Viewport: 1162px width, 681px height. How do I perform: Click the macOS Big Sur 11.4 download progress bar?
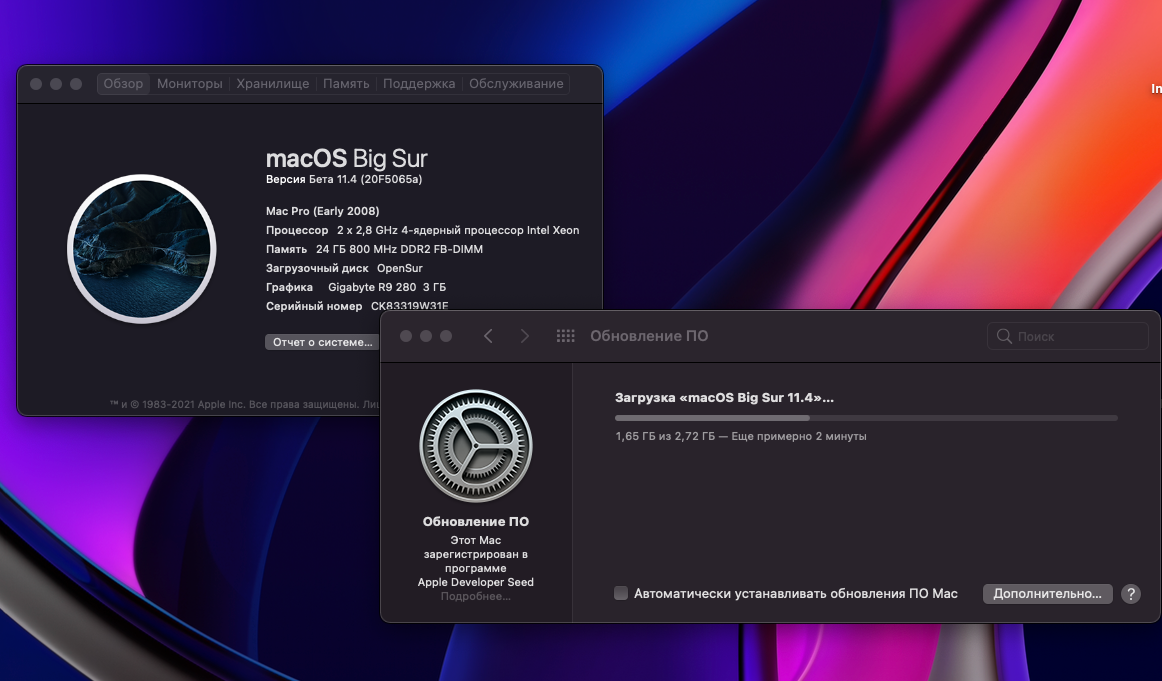[866, 418]
